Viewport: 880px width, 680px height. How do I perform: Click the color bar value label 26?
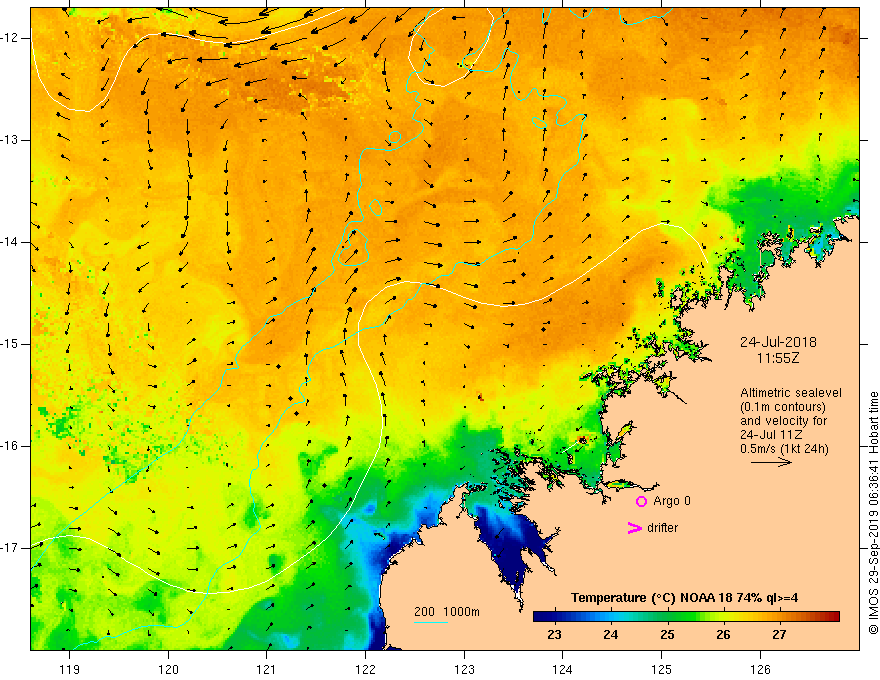(x=723, y=635)
